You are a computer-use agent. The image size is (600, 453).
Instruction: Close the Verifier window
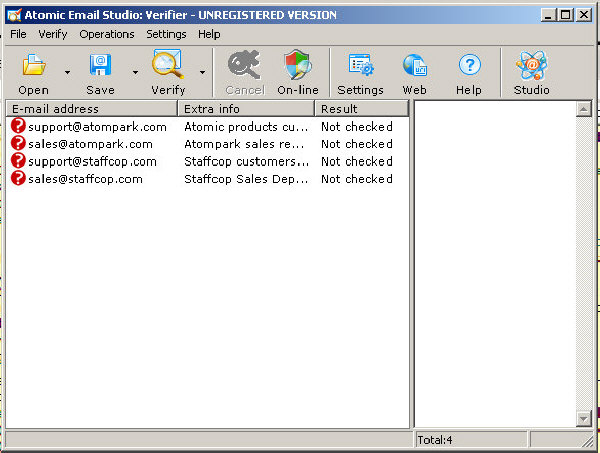click(x=584, y=15)
